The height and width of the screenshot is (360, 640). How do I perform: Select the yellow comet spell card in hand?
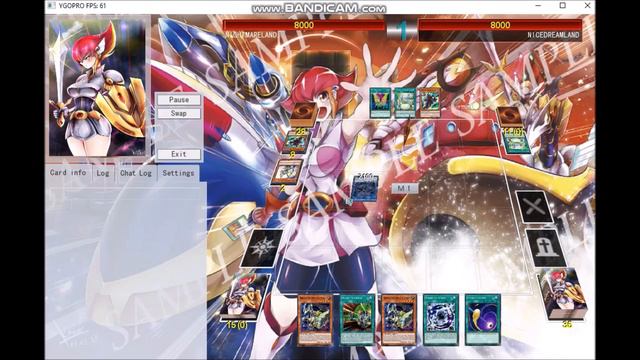pyautogui.click(x=483, y=320)
